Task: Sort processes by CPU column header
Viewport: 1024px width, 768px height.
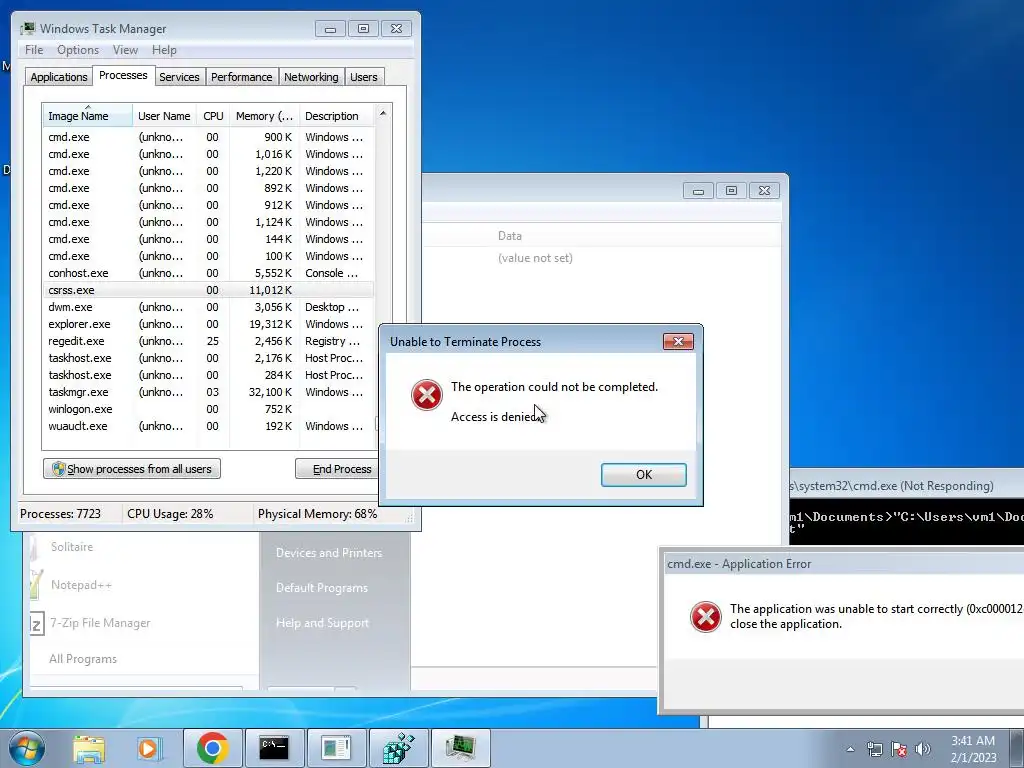Action: (x=214, y=116)
